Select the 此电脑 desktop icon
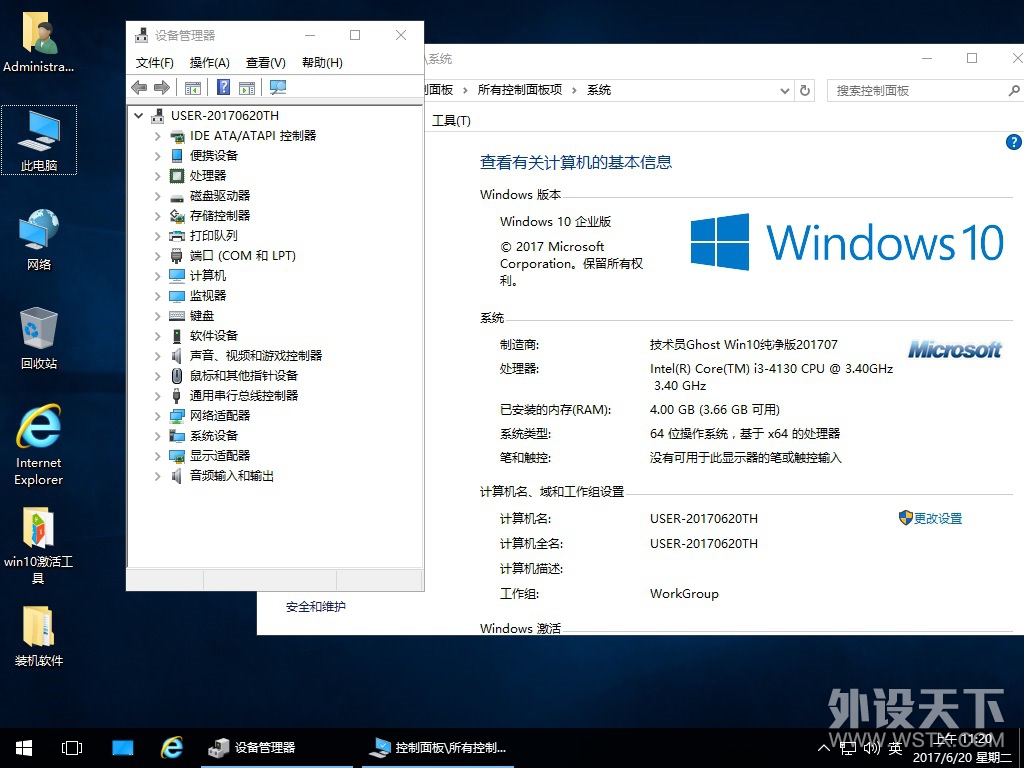Screen dimensions: 1024x768 point(39,140)
